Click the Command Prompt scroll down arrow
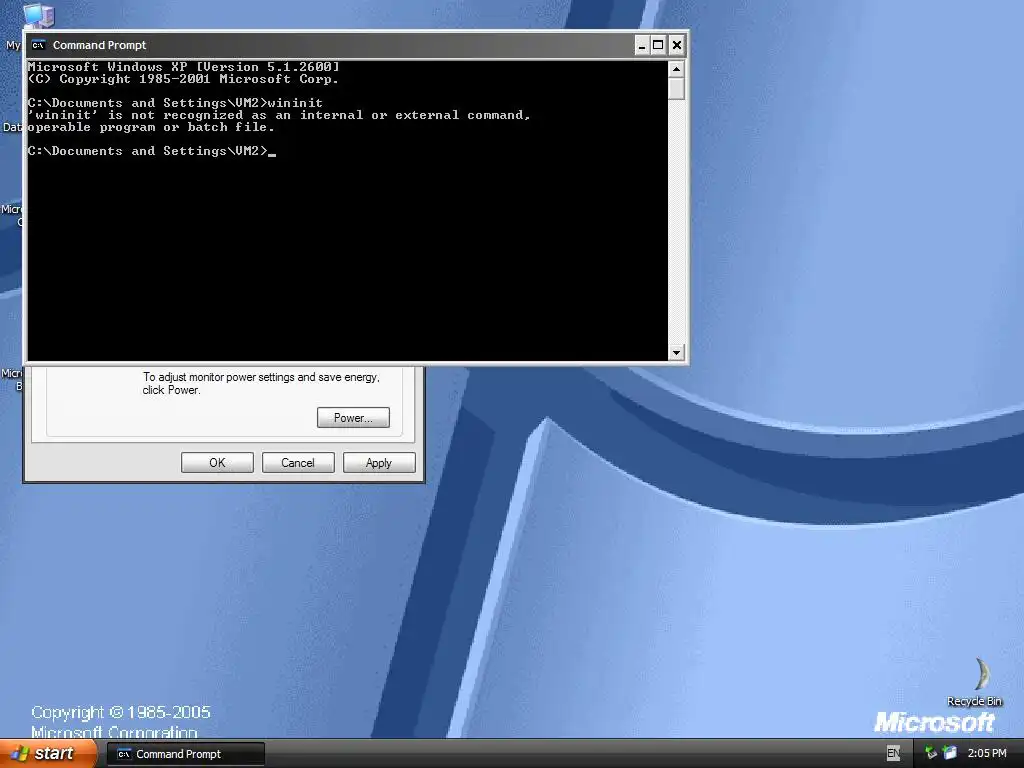Screen dimensions: 1024x768 [x=677, y=353]
